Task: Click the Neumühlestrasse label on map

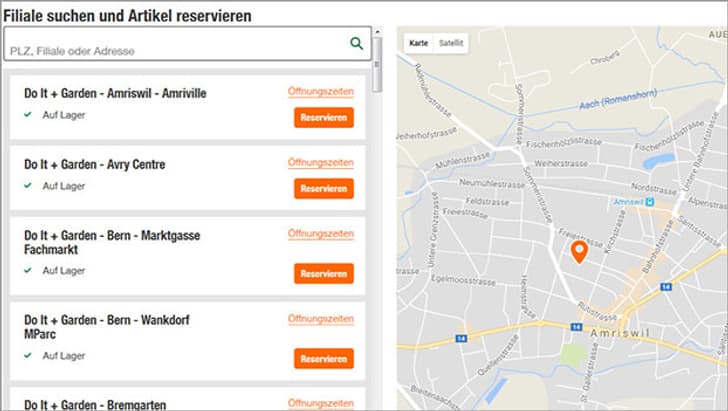Action: pyautogui.click(x=492, y=184)
